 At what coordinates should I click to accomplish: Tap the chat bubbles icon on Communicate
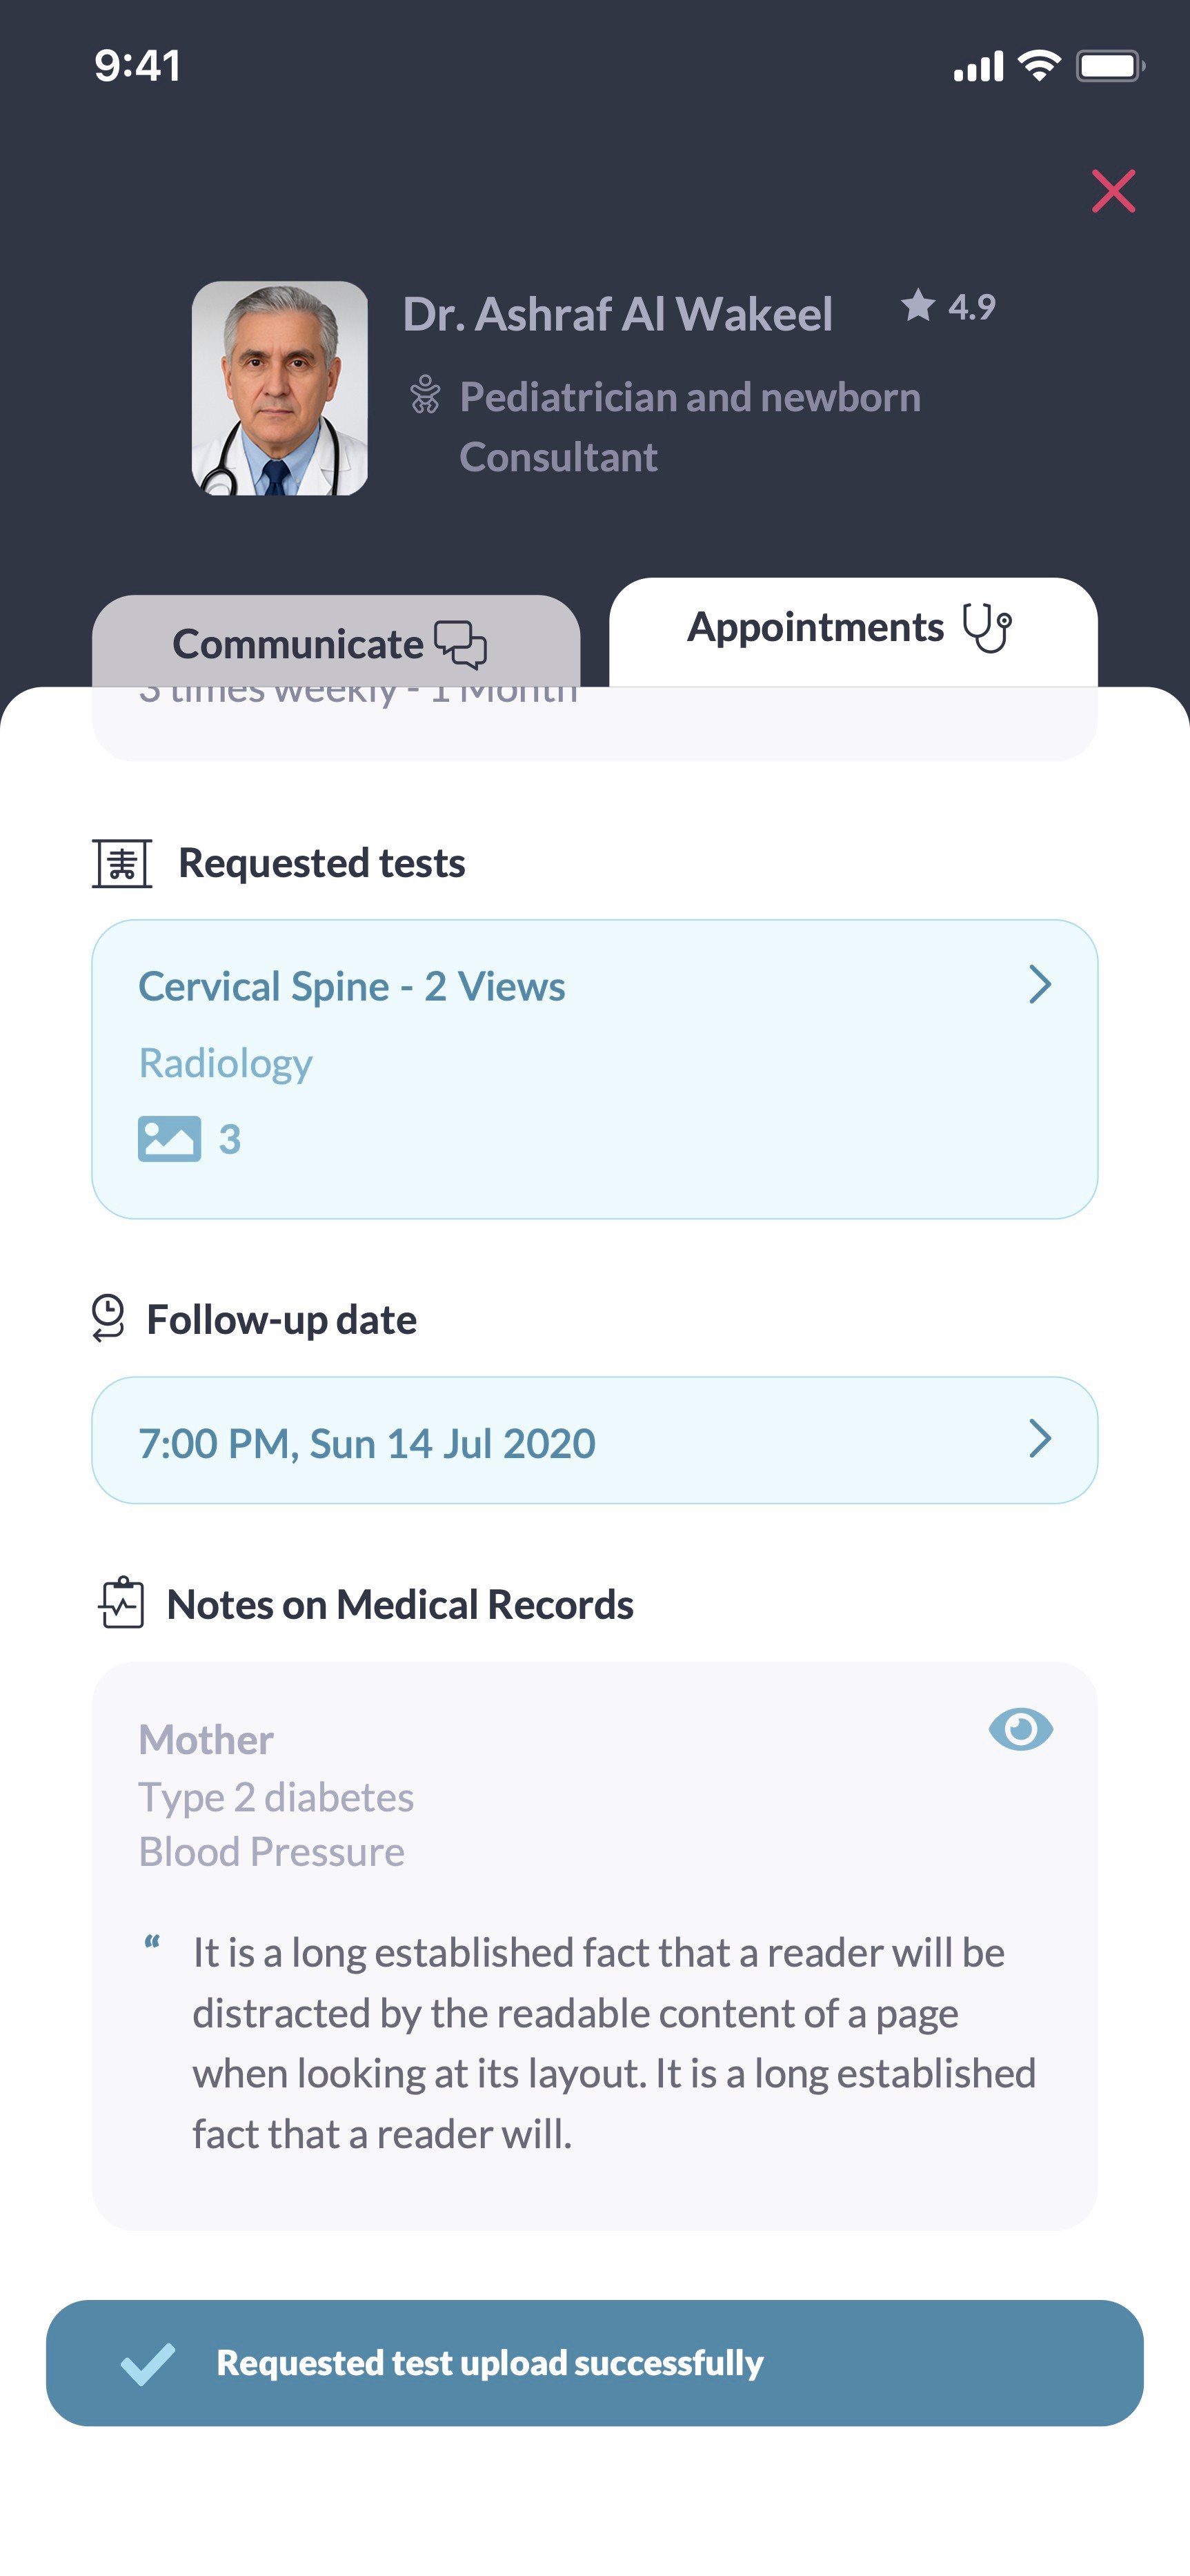461,644
